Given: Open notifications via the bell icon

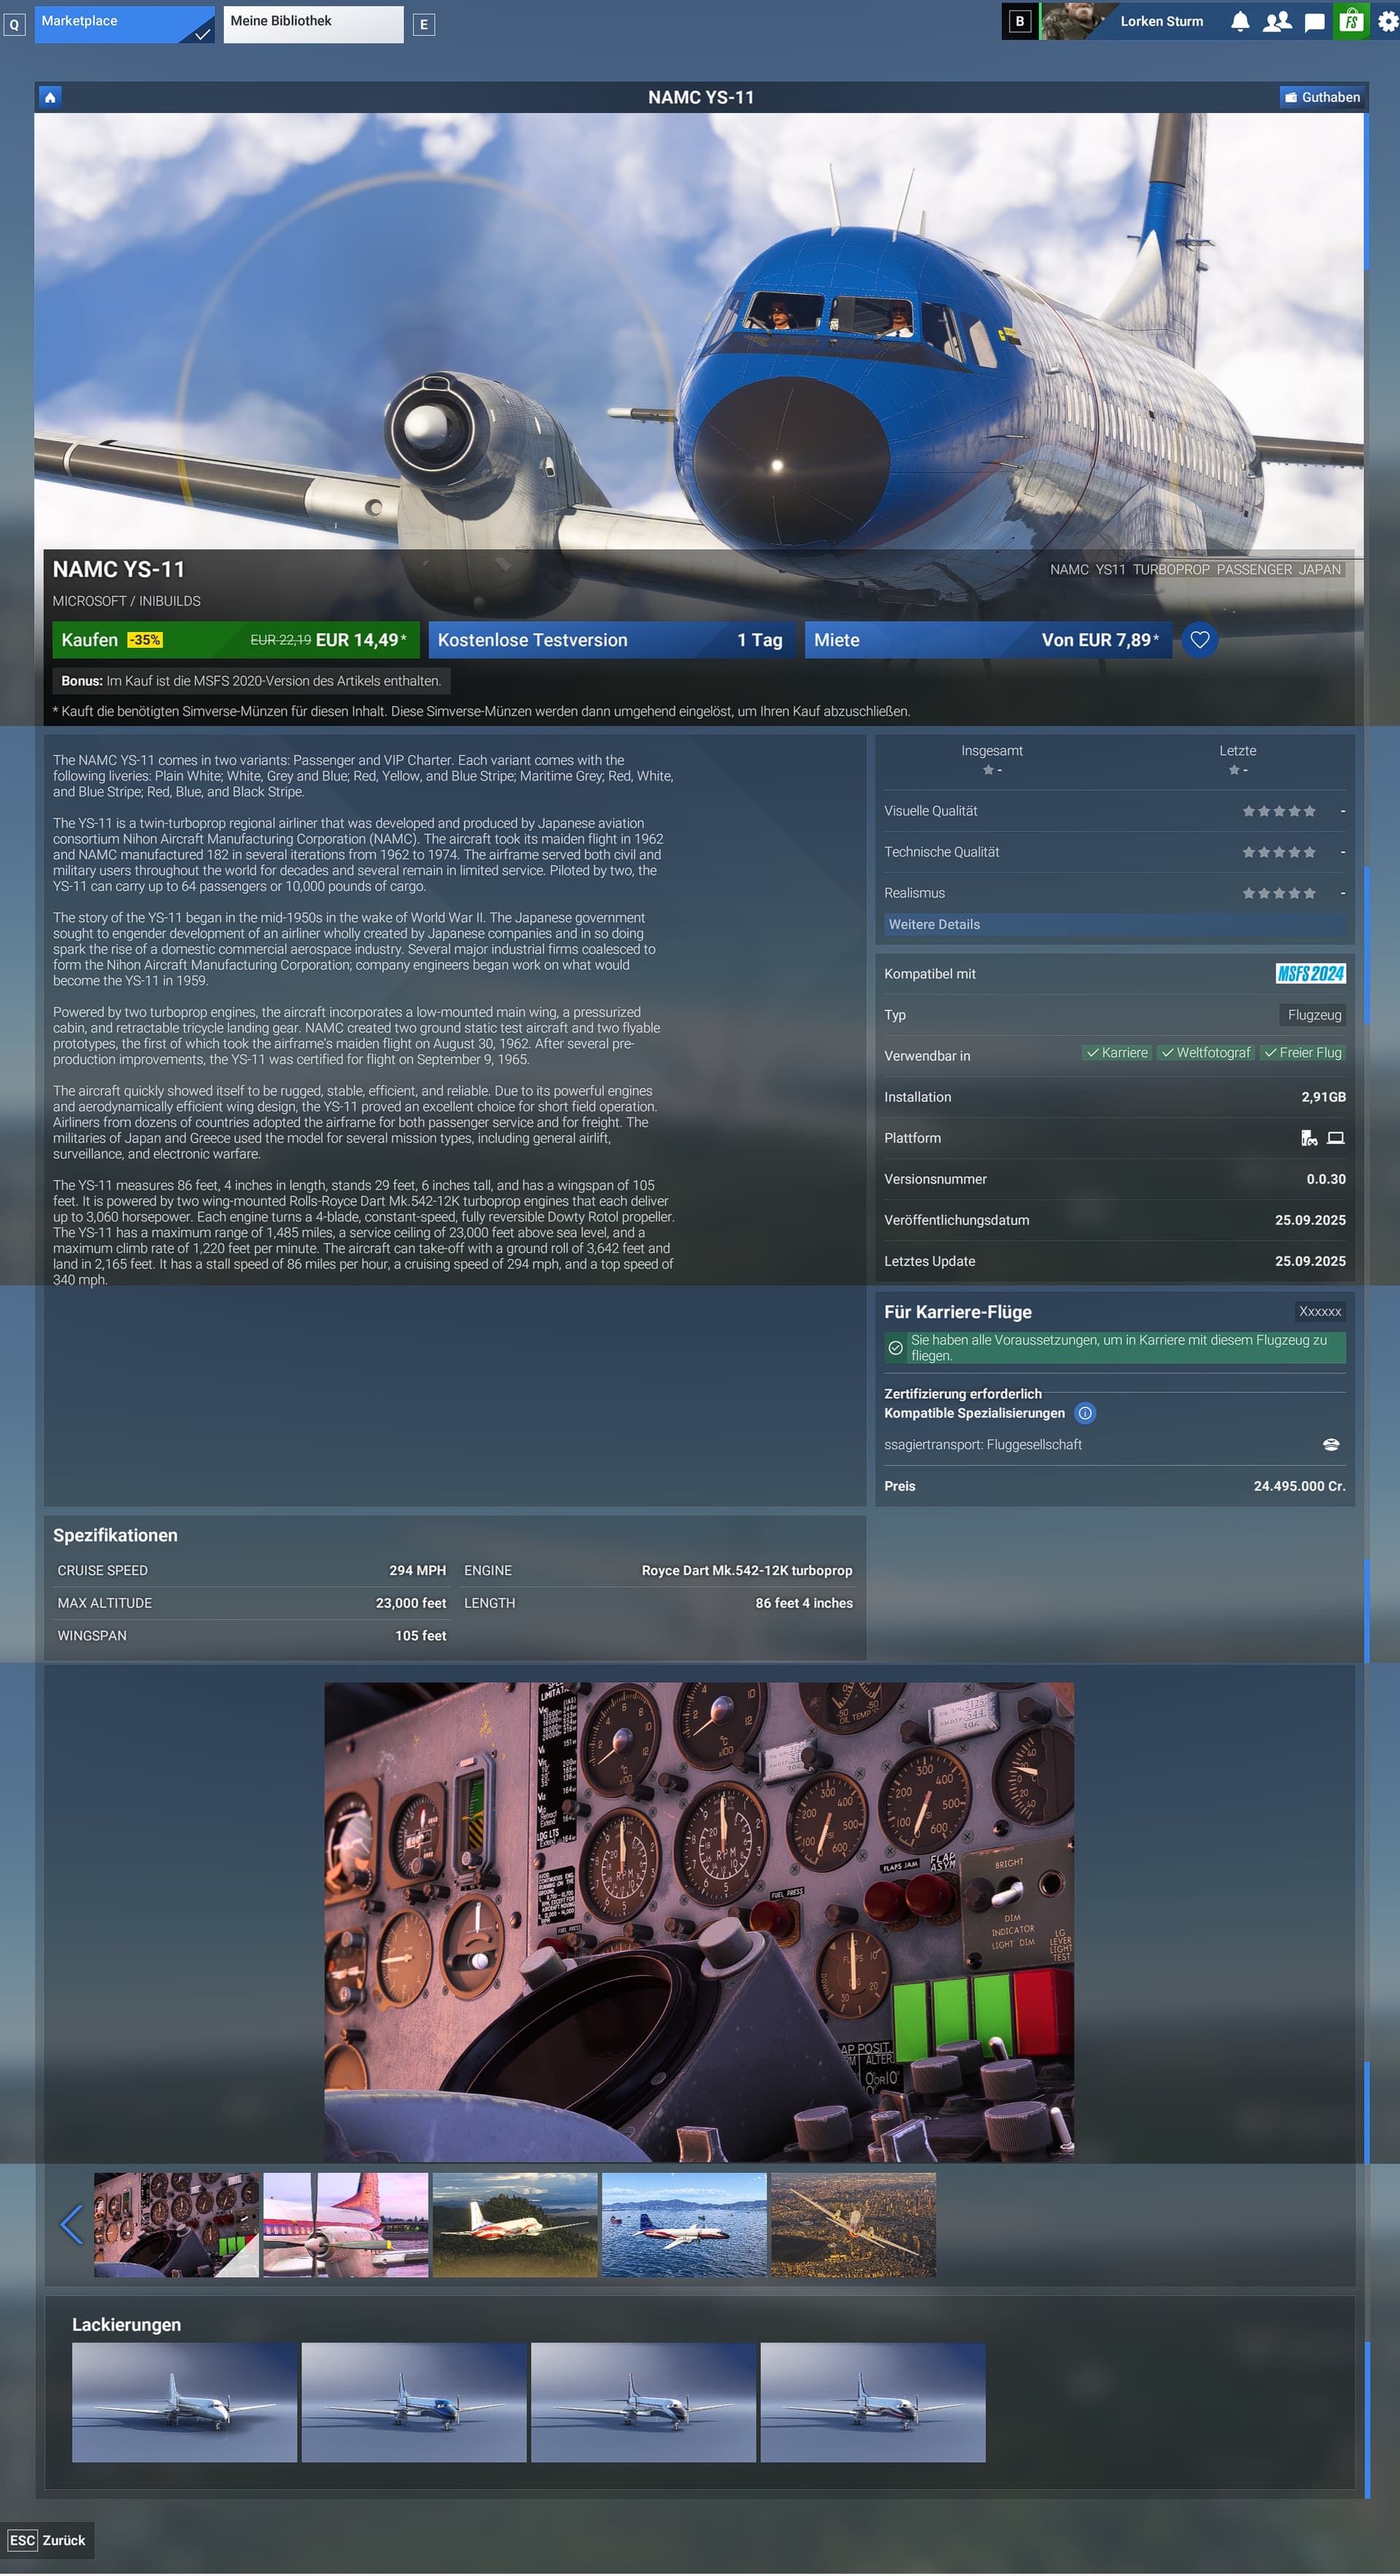Looking at the screenshot, I should pos(1240,21).
